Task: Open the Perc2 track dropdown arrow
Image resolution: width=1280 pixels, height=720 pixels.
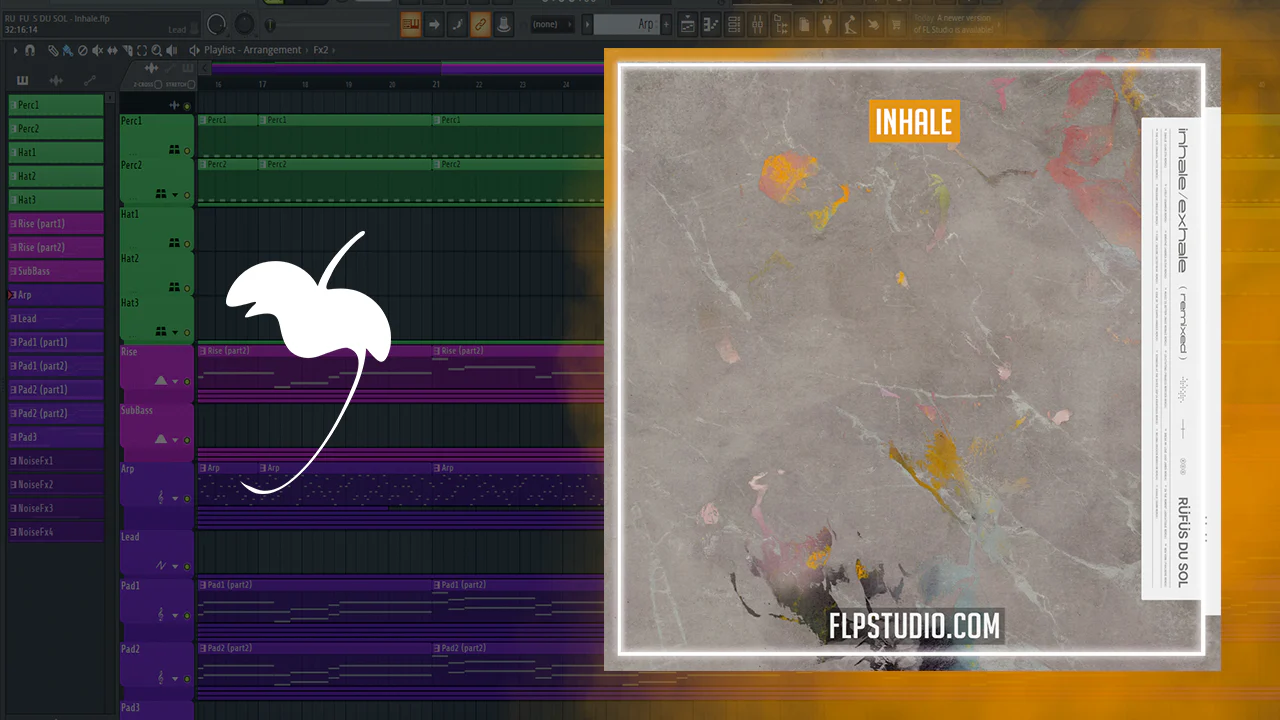Action: (176, 195)
